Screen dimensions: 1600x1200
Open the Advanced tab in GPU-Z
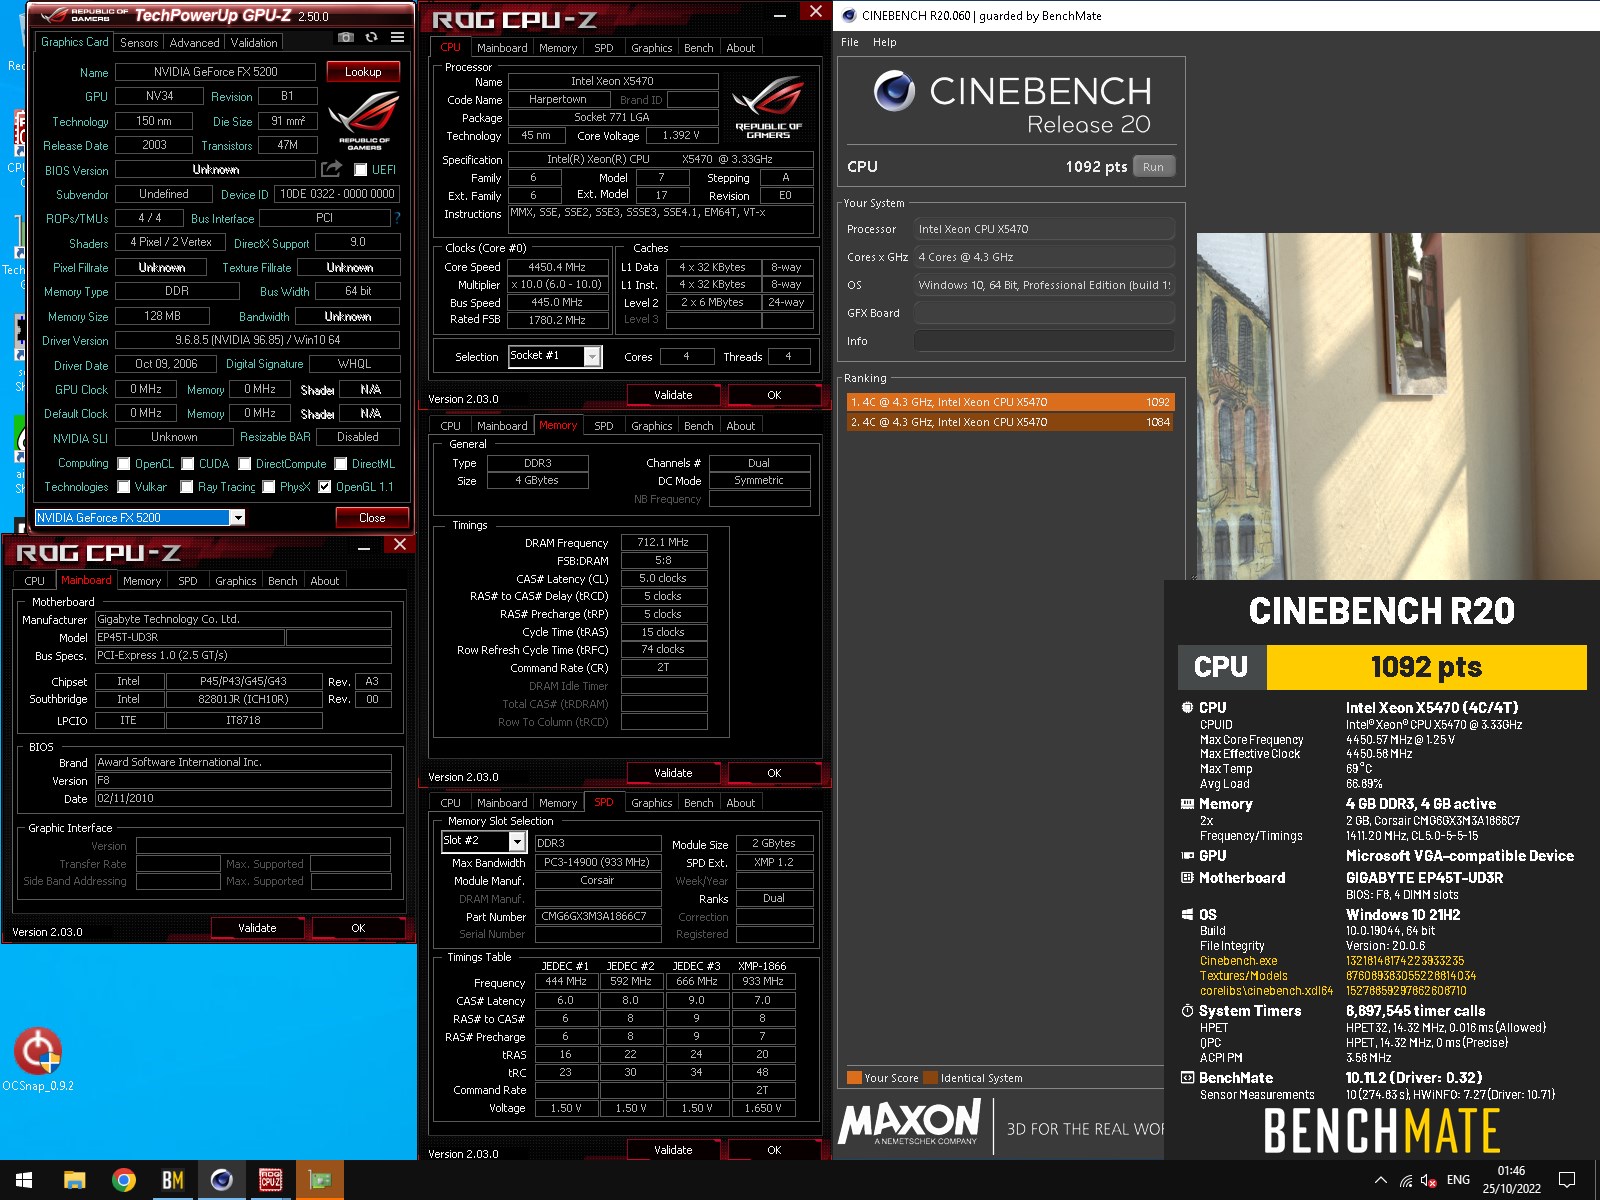click(194, 43)
